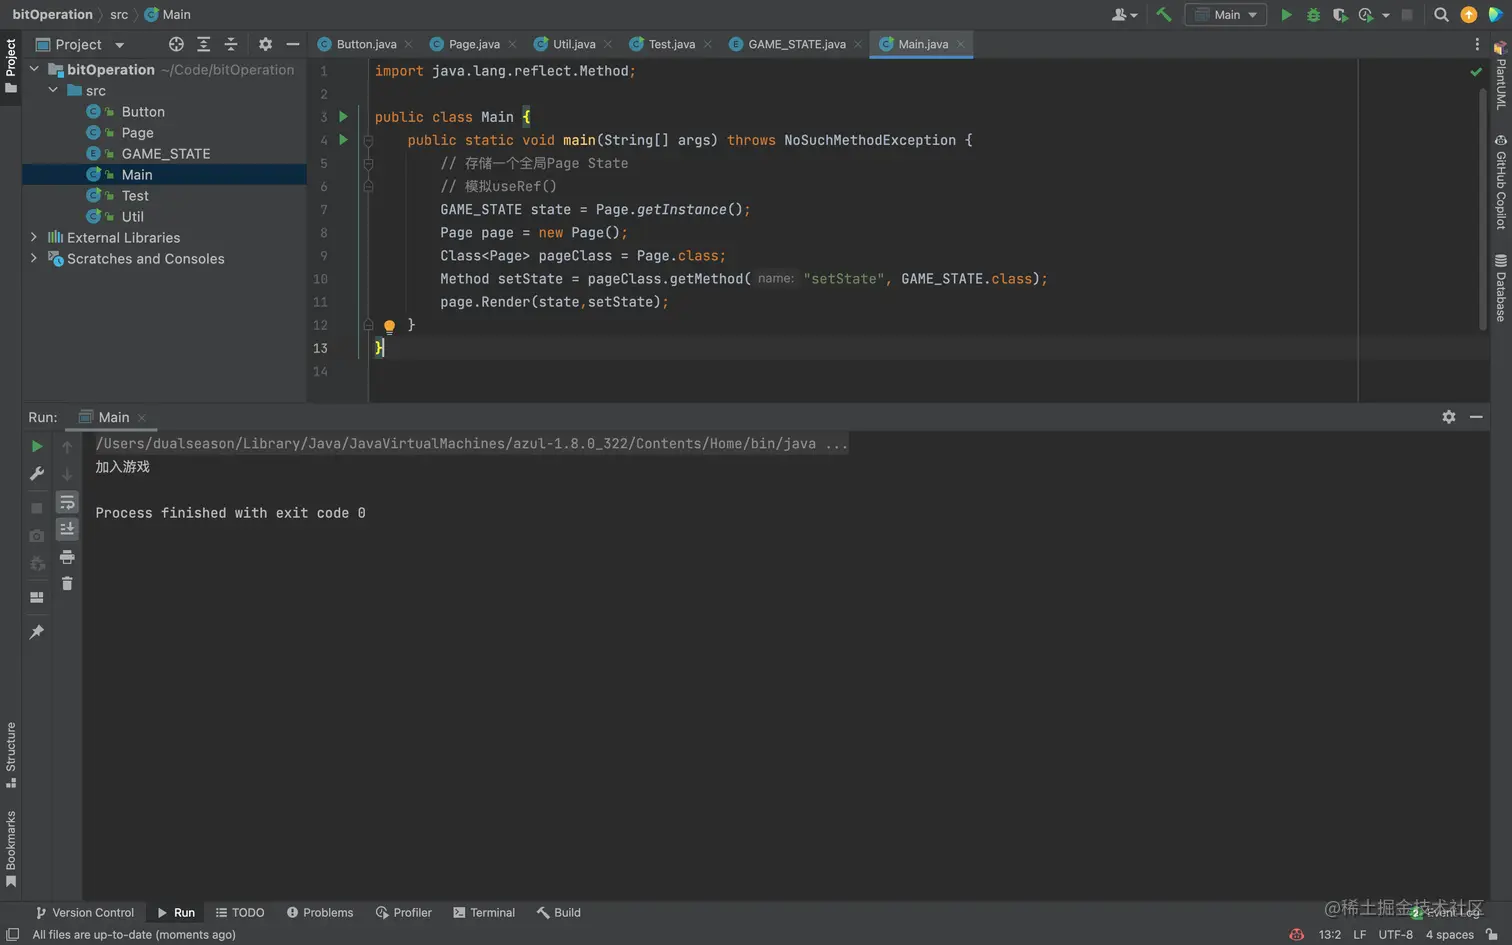The height and width of the screenshot is (945, 1512).
Task: Collapse the src folder
Action: pyautogui.click(x=53, y=90)
